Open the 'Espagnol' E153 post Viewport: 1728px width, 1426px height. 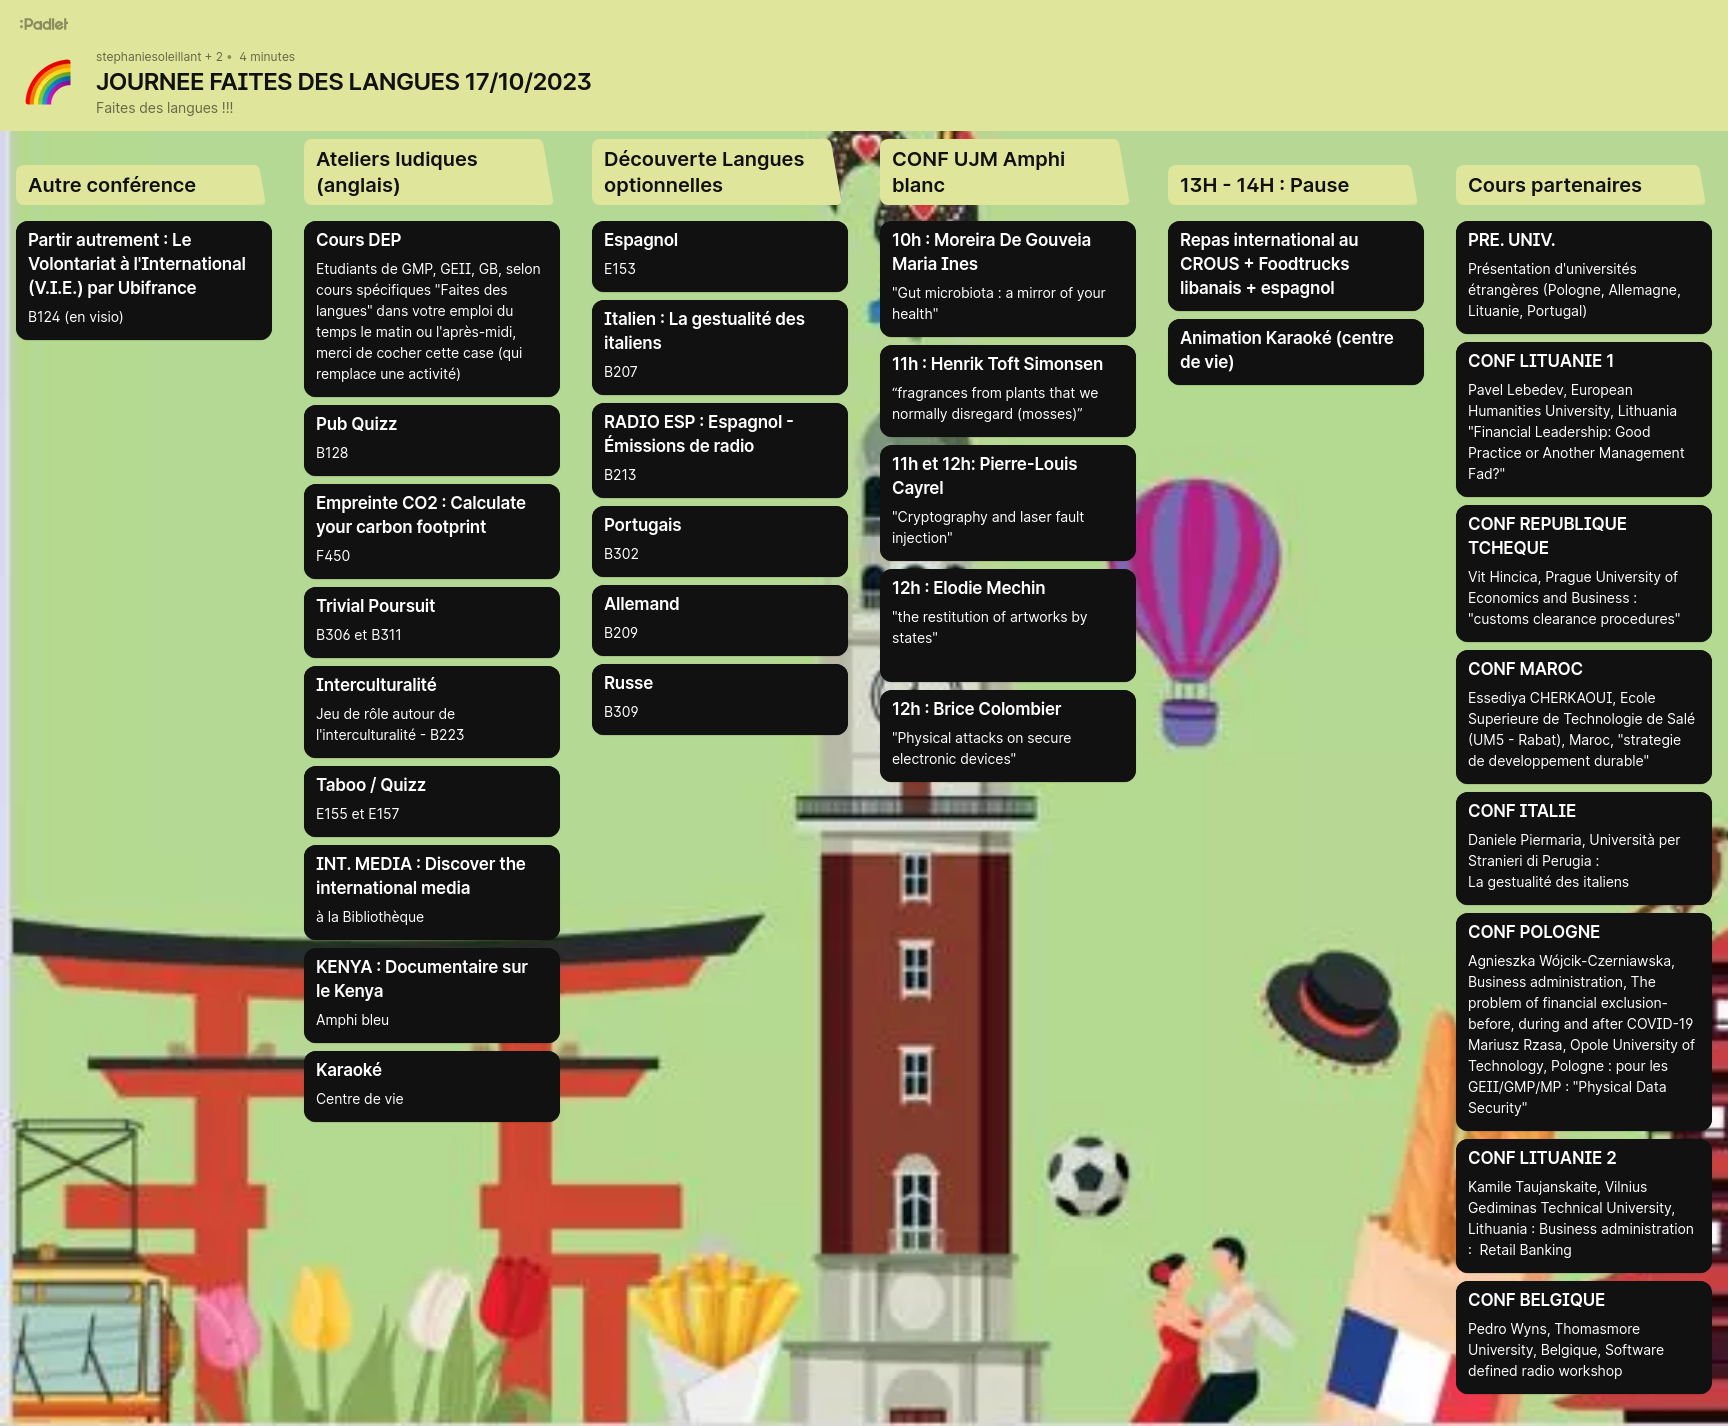click(720, 256)
